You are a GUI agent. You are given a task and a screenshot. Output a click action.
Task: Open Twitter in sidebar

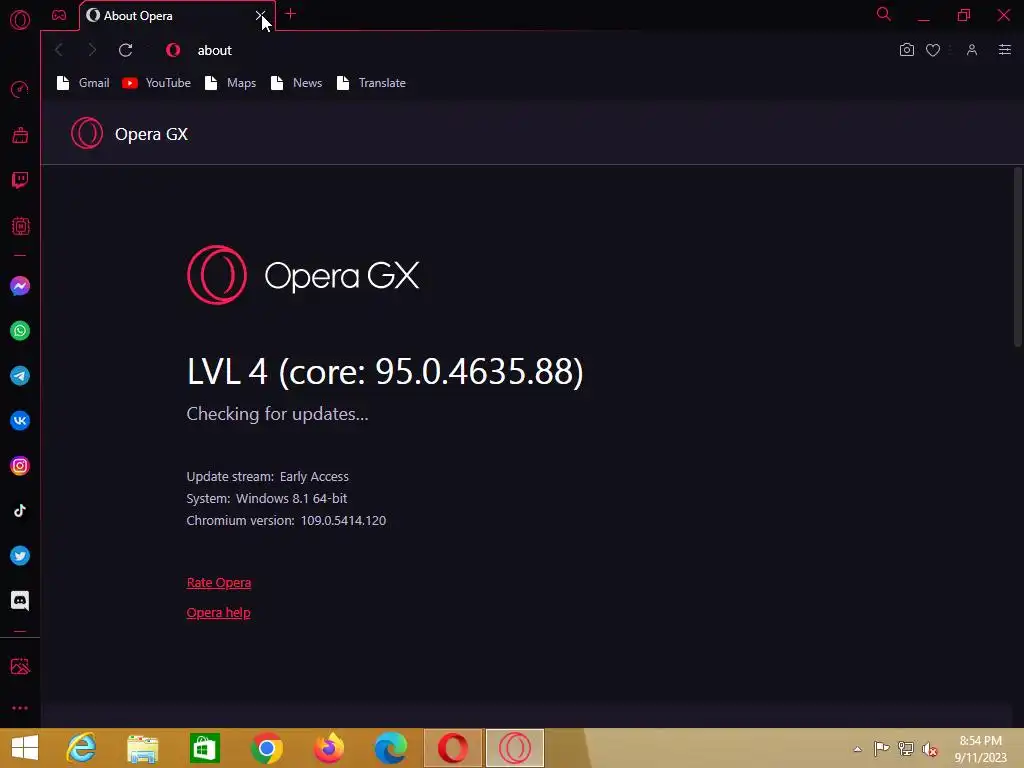click(x=20, y=556)
